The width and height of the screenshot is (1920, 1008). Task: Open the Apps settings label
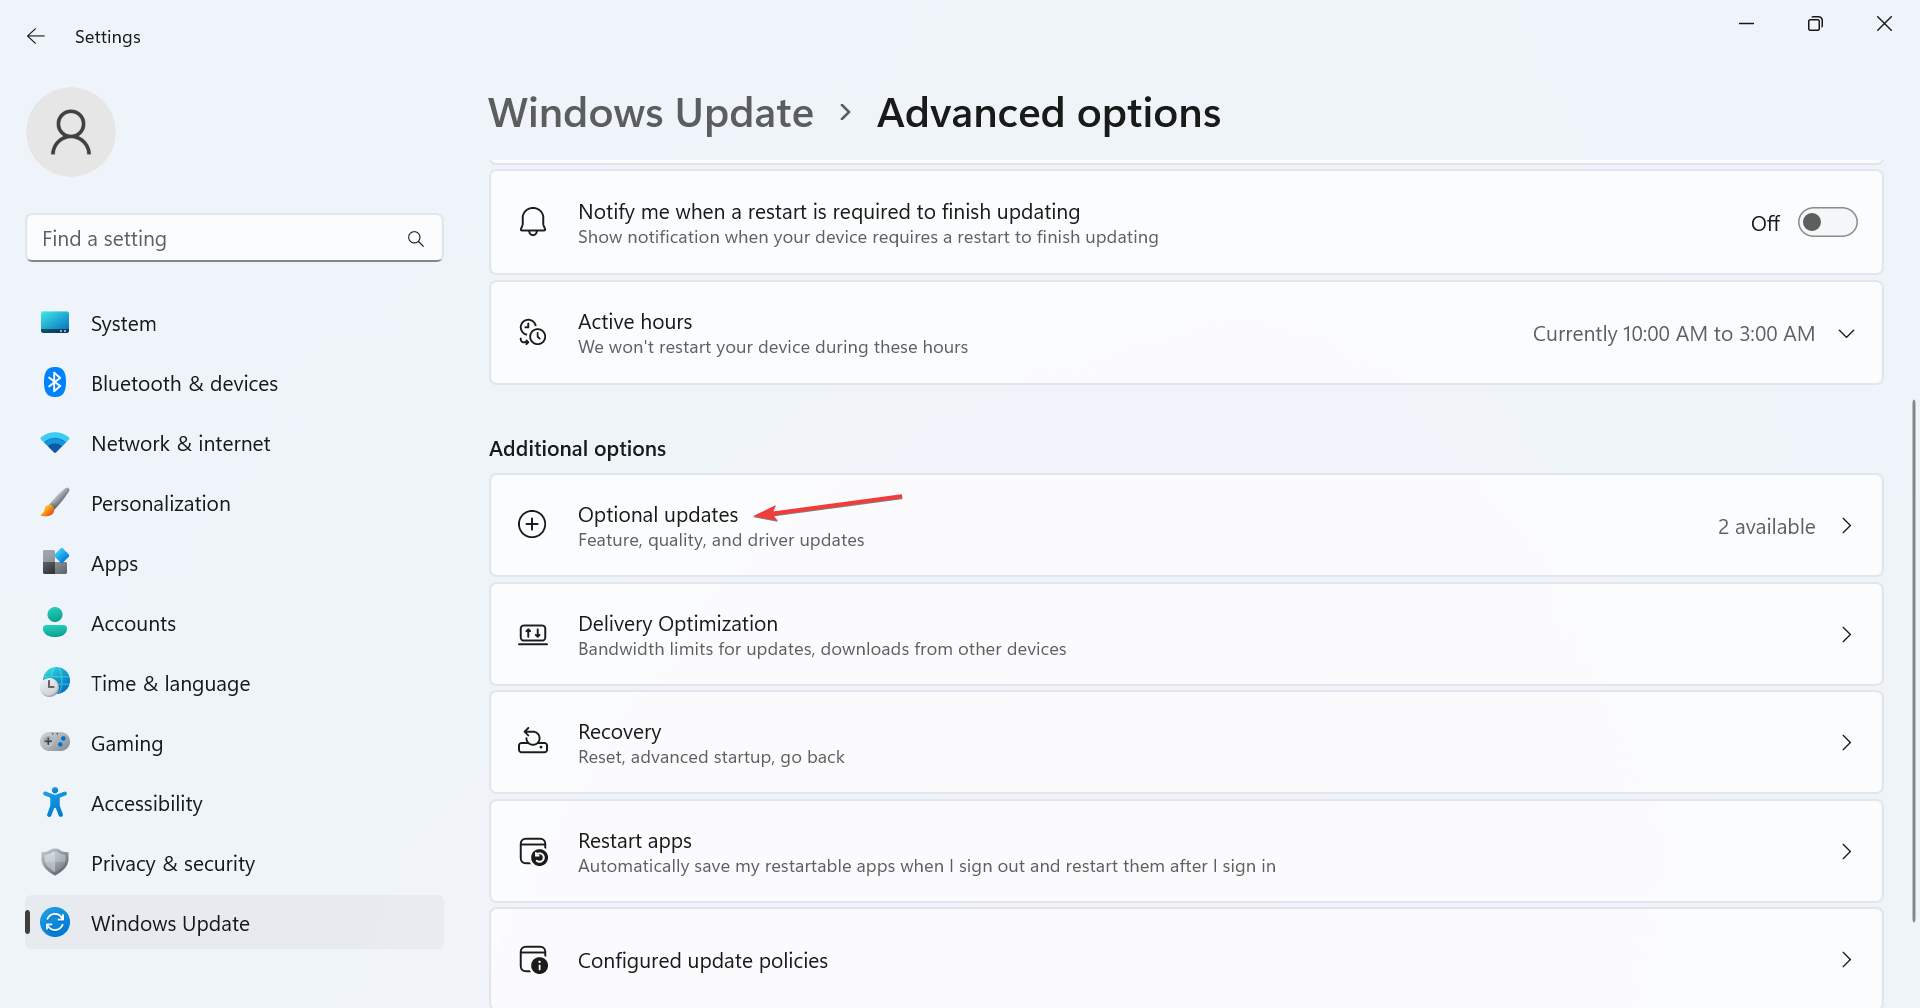(x=114, y=564)
